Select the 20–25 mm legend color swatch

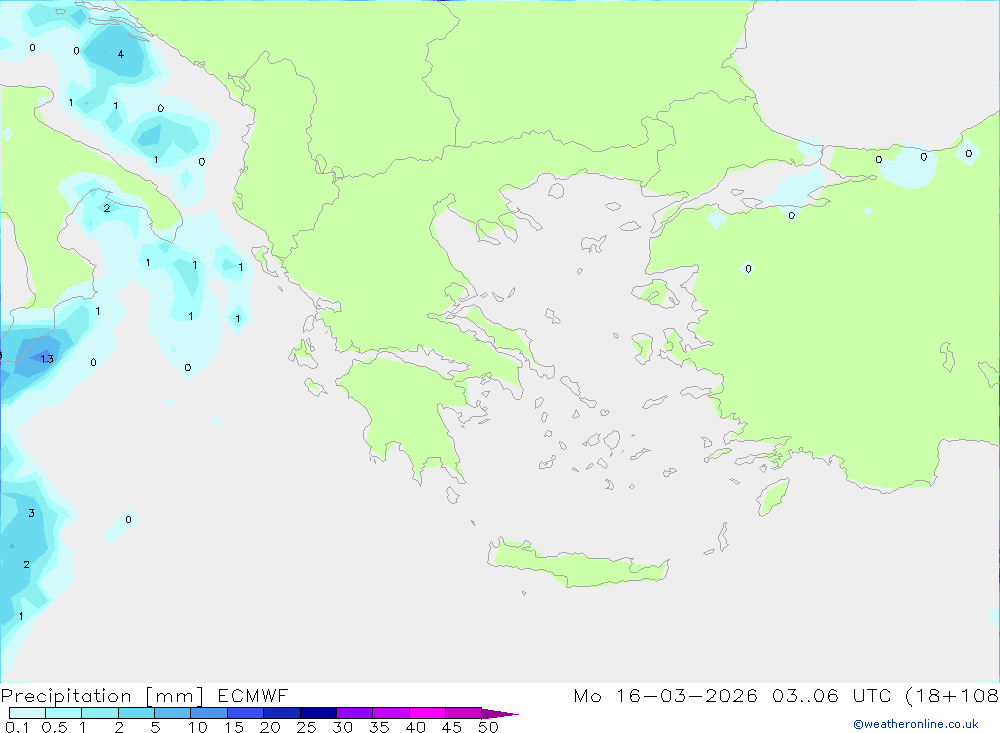pyautogui.click(x=282, y=713)
